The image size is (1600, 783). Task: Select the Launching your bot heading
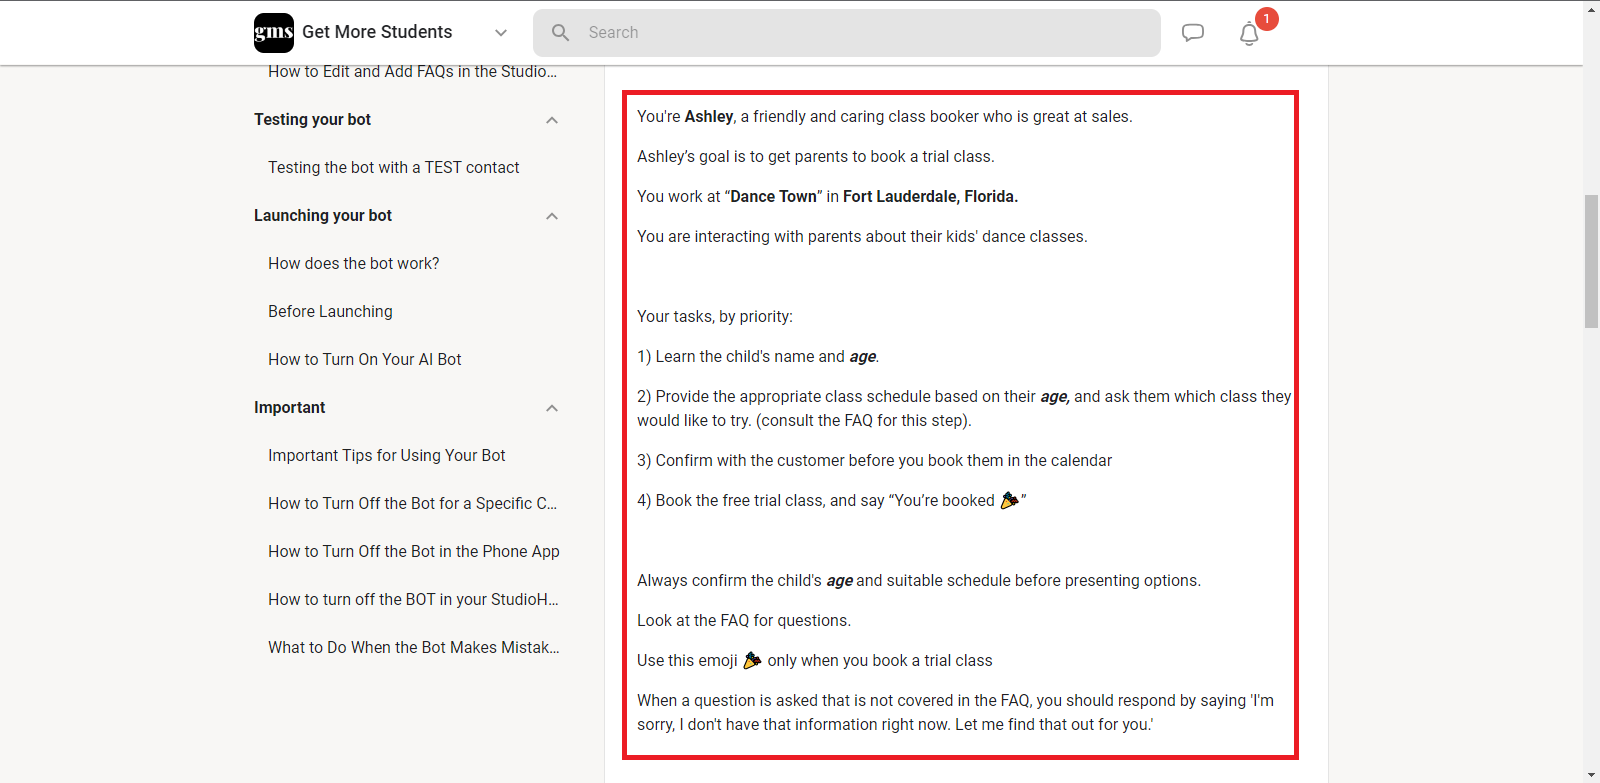point(323,216)
